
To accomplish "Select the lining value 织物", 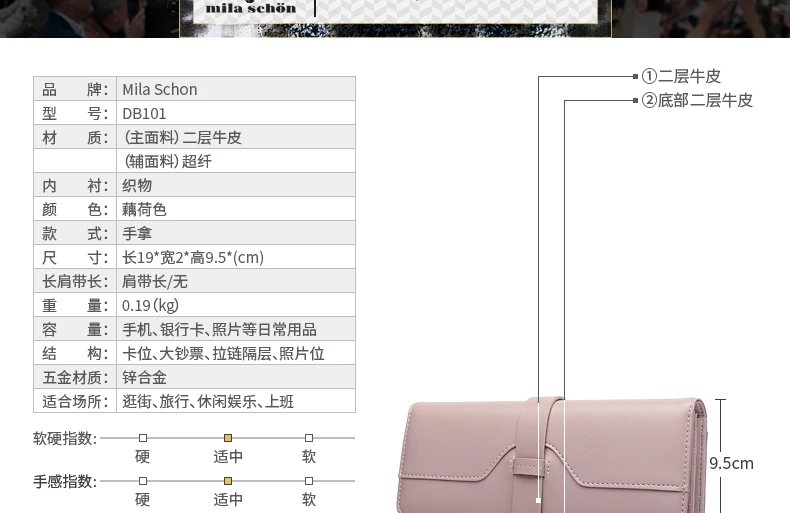I will tap(137, 185).
